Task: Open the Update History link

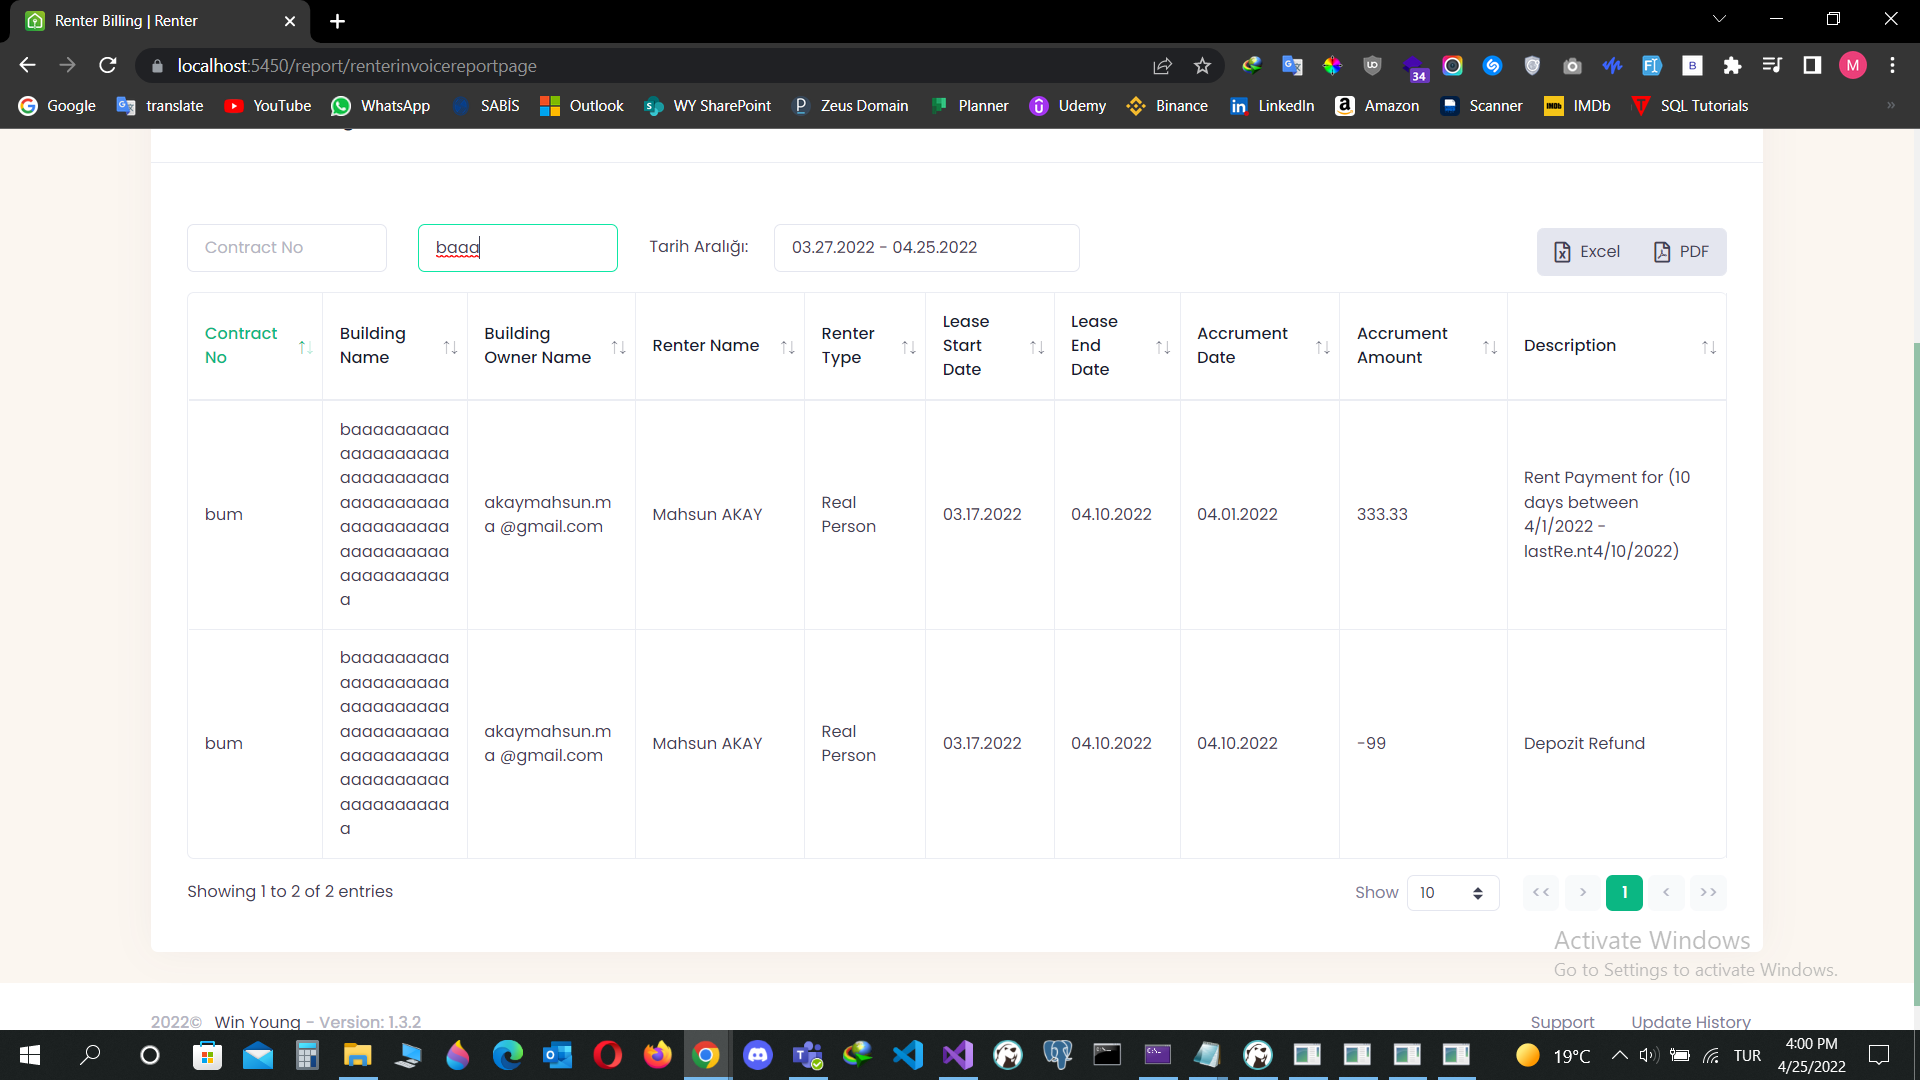Action: tap(1690, 1022)
